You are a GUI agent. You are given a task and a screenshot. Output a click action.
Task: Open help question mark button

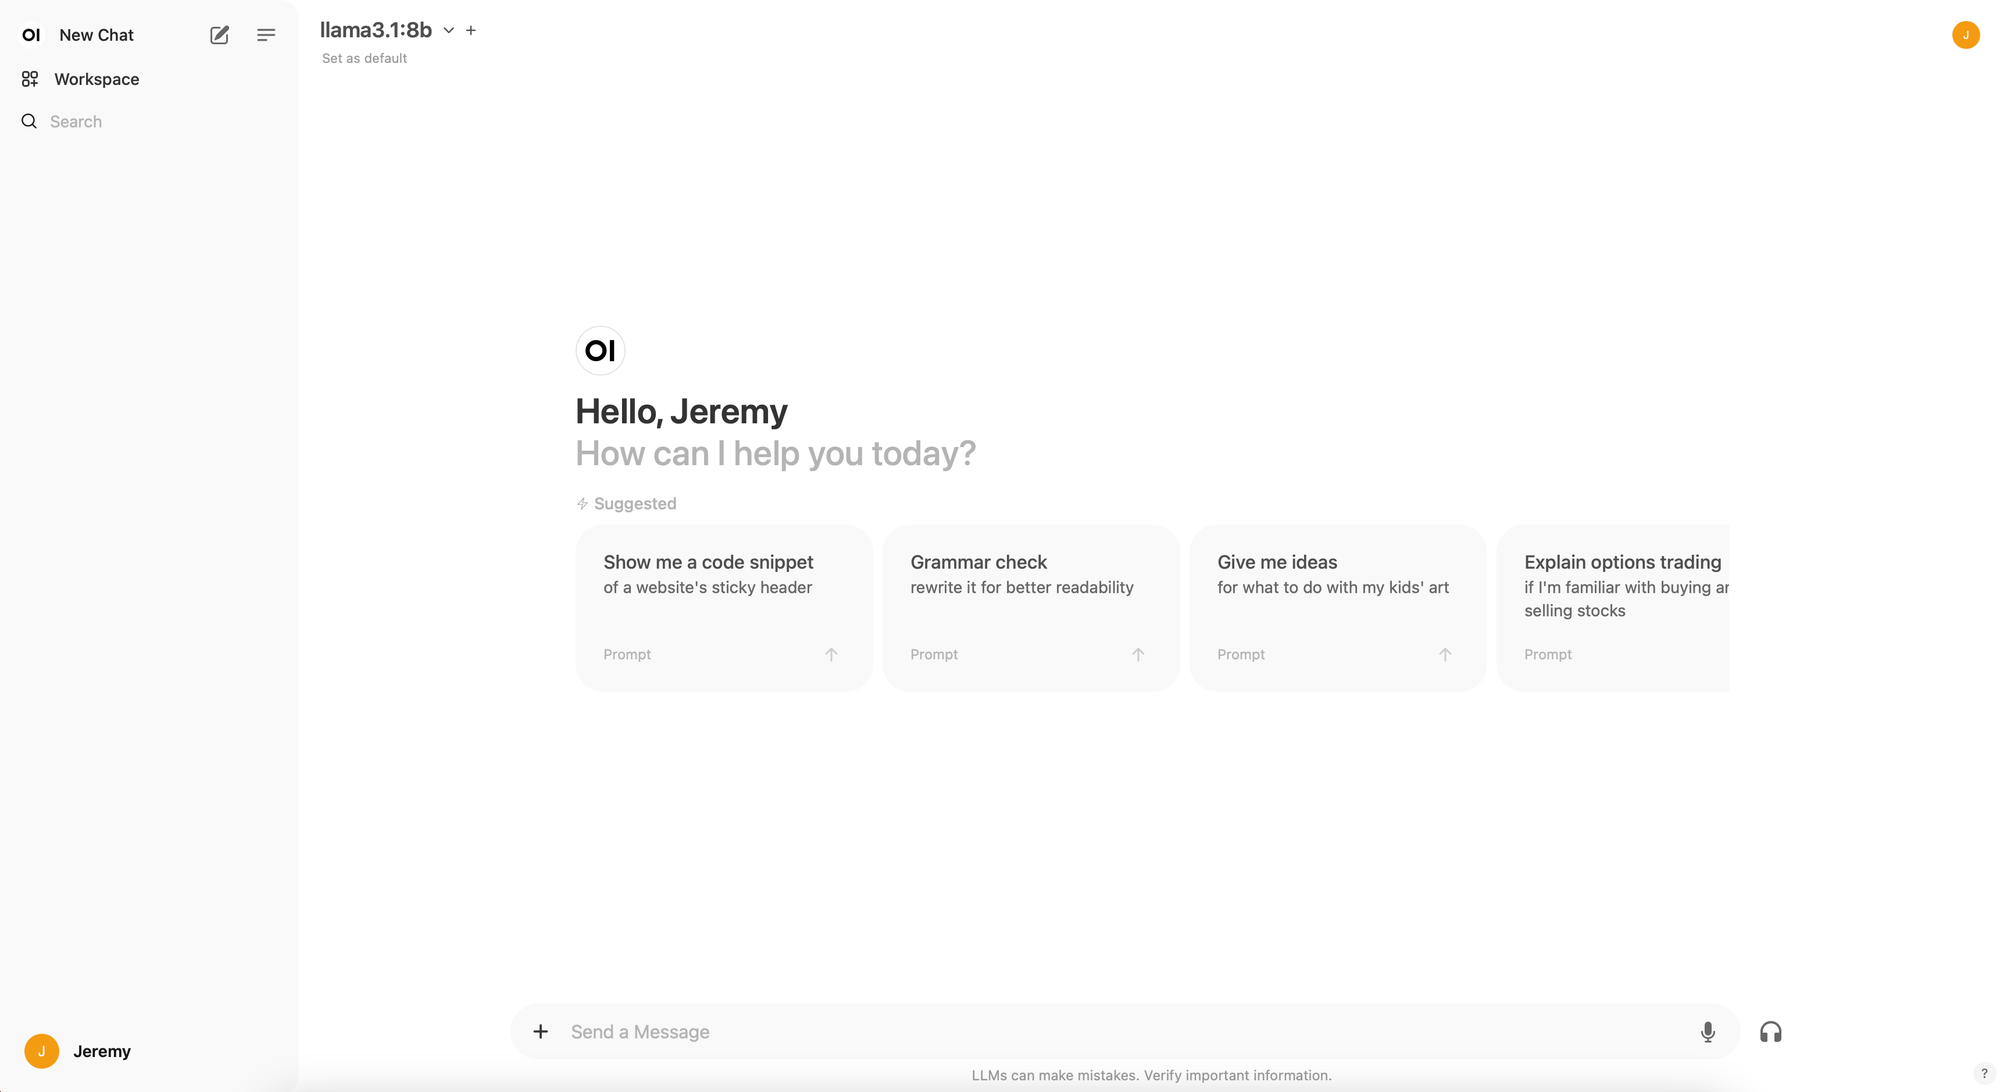click(1984, 1073)
